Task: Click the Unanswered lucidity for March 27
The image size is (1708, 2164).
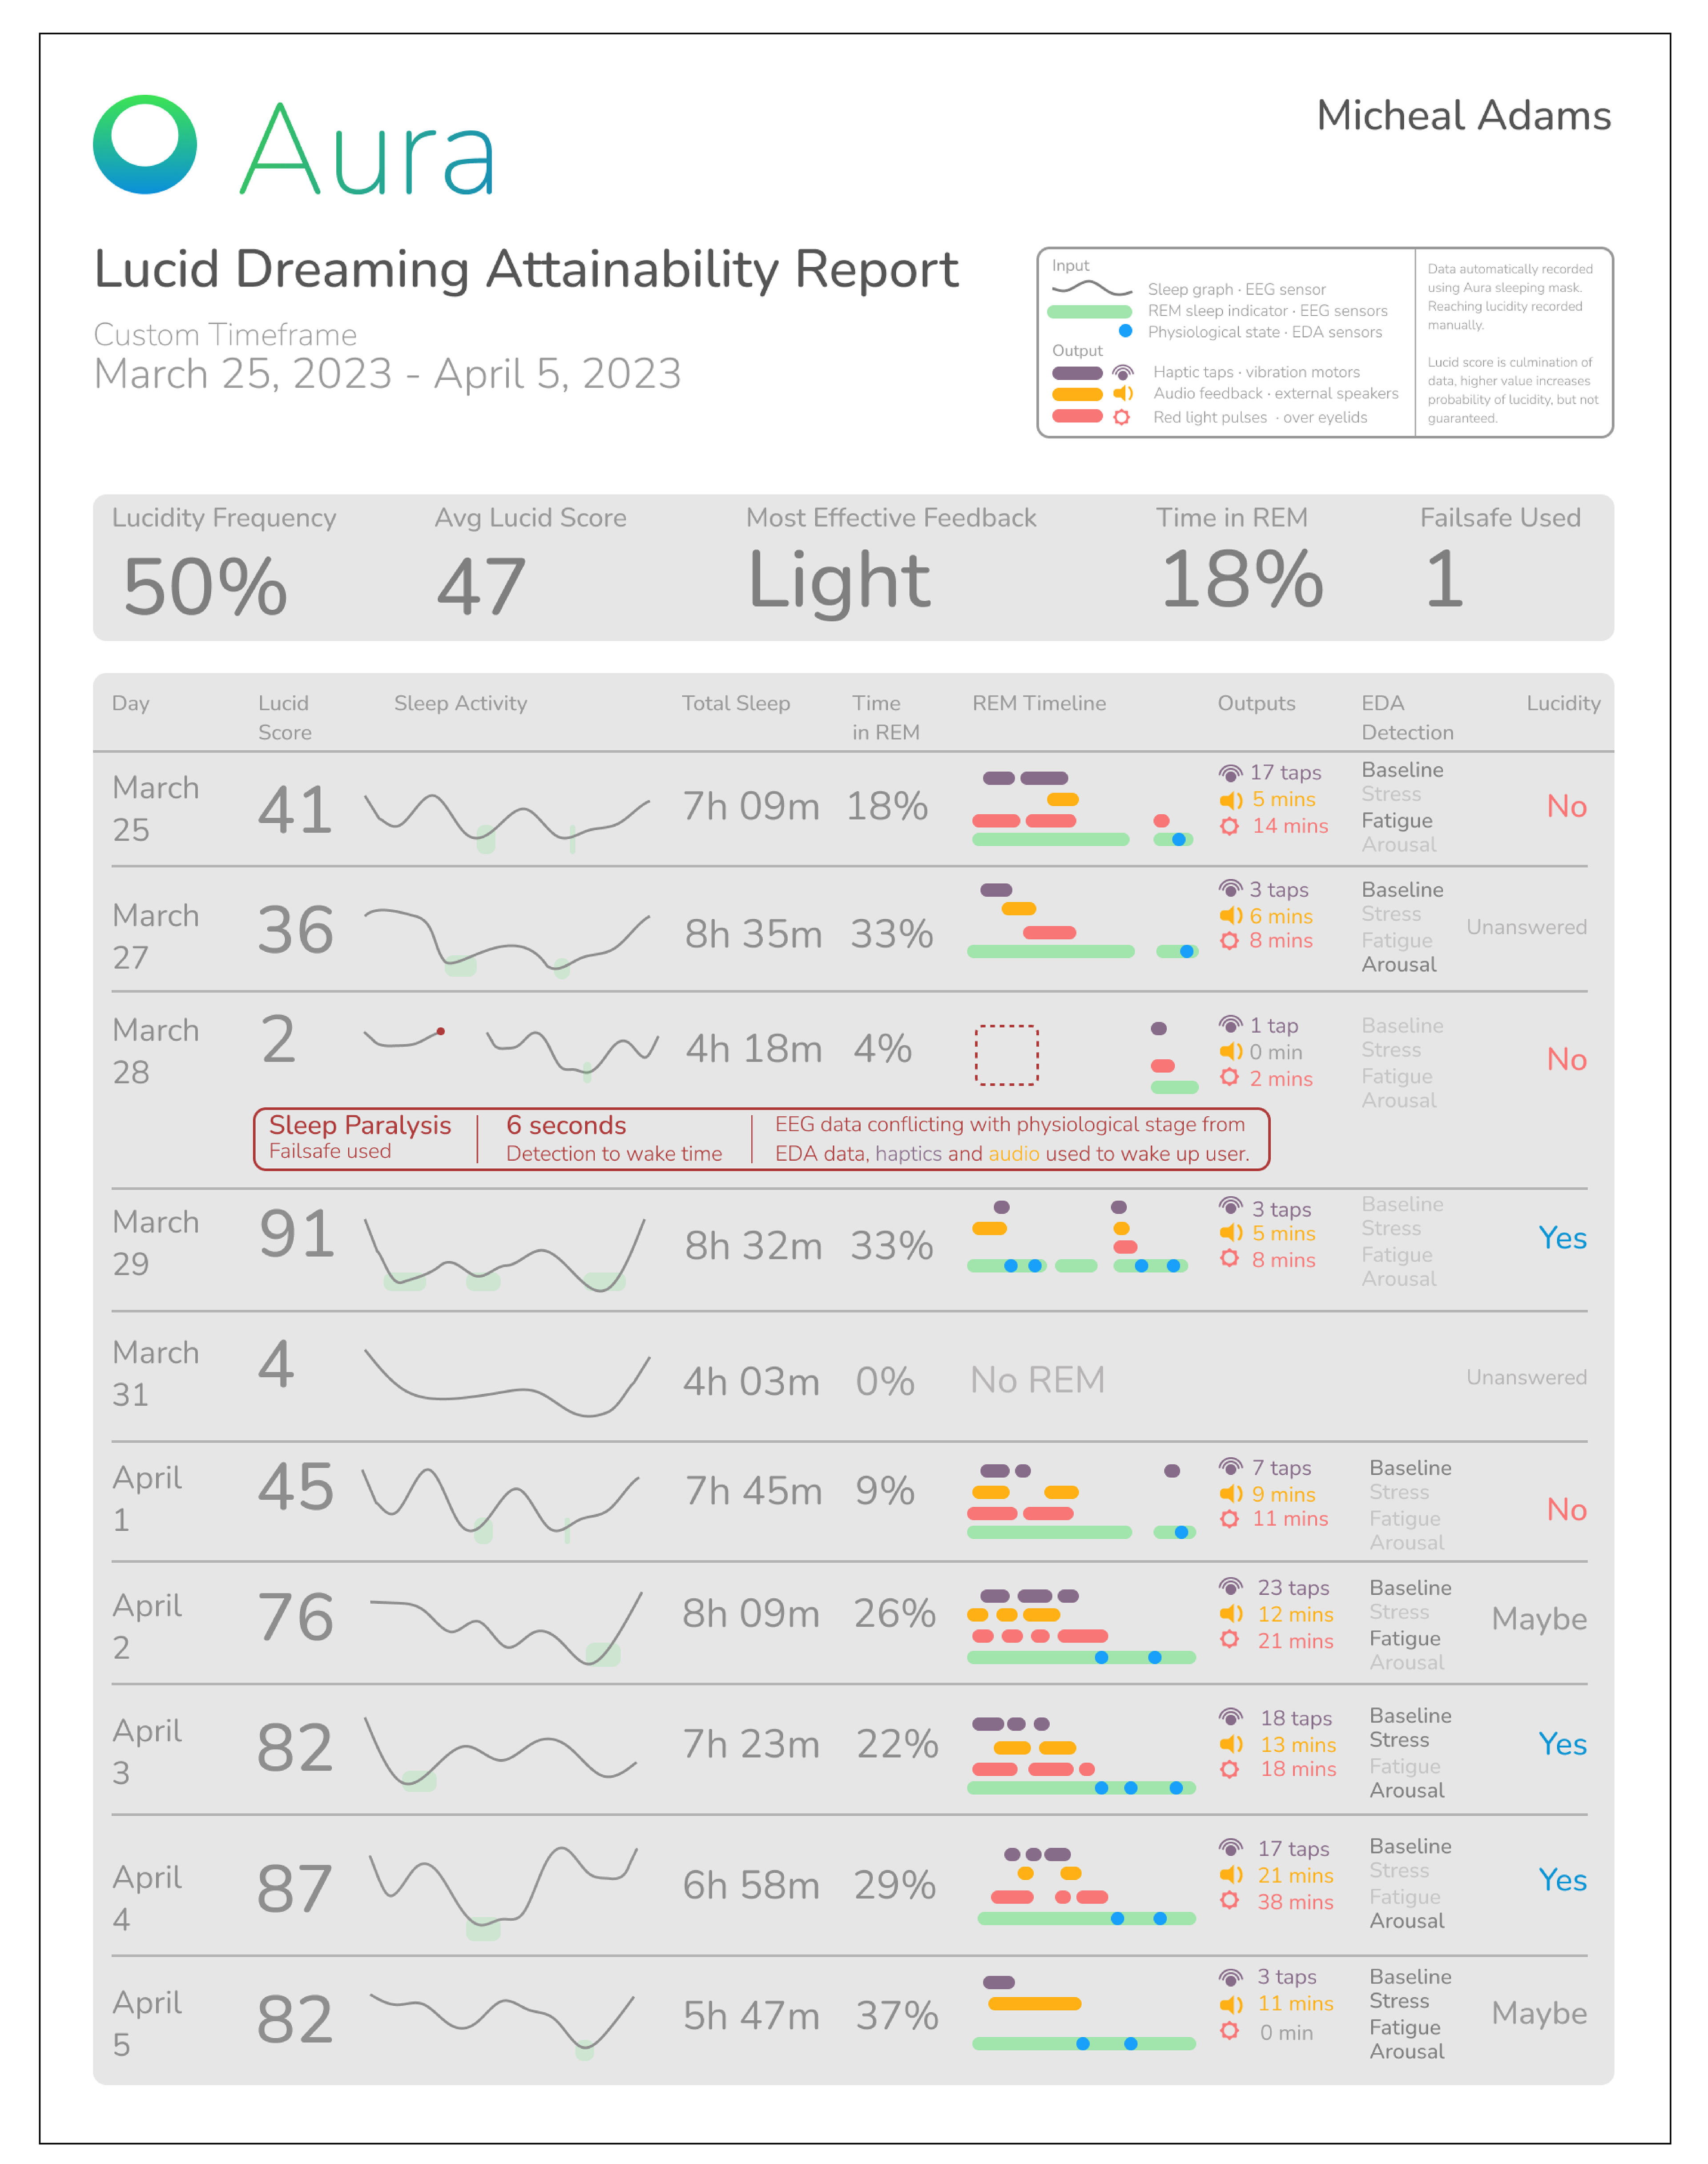Action: coord(1526,927)
